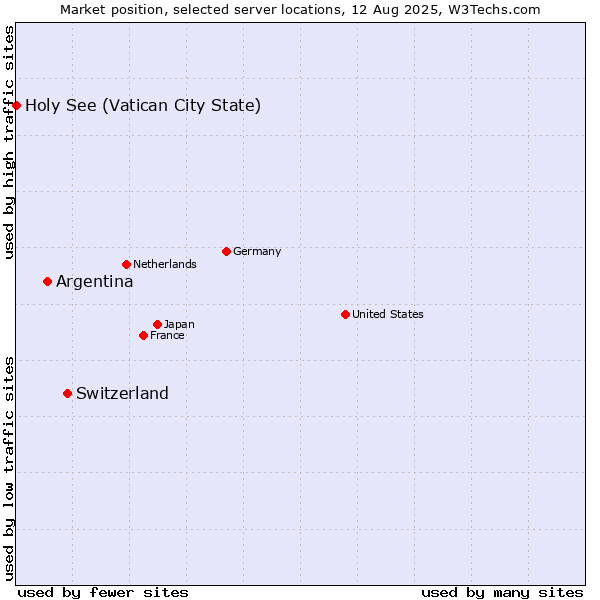Click the 'Holy See (Vatican City State)' label
The width and height of the screenshot is (600, 600).
(x=143, y=106)
